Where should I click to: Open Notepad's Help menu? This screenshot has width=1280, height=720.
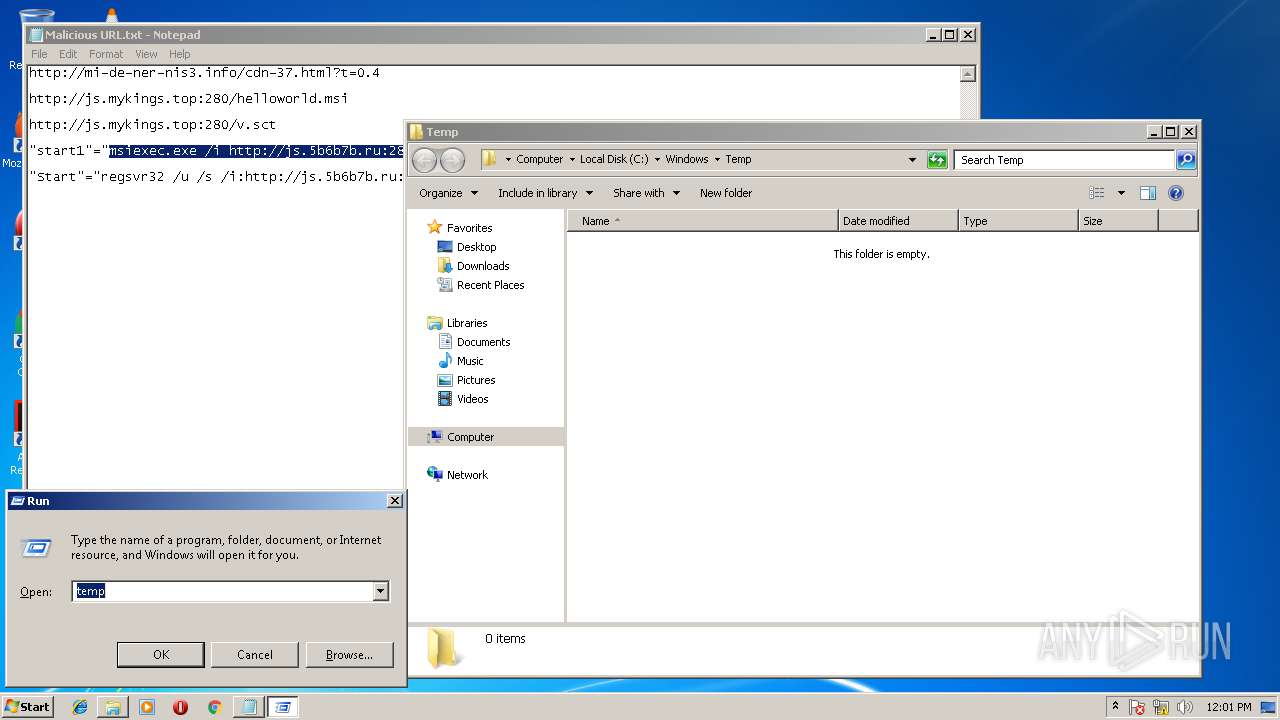pyautogui.click(x=179, y=54)
